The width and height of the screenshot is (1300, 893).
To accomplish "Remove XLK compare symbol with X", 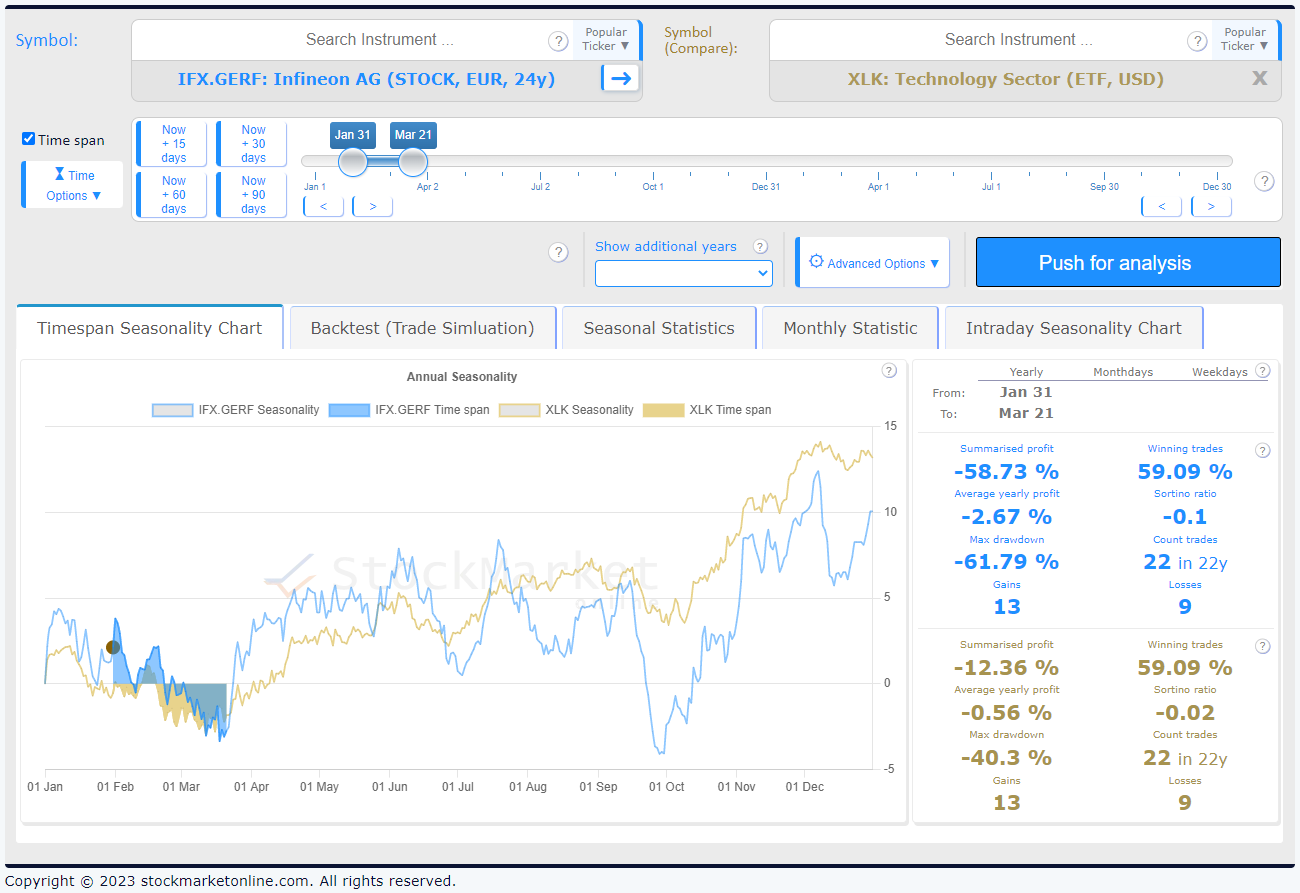I will coord(1259,78).
